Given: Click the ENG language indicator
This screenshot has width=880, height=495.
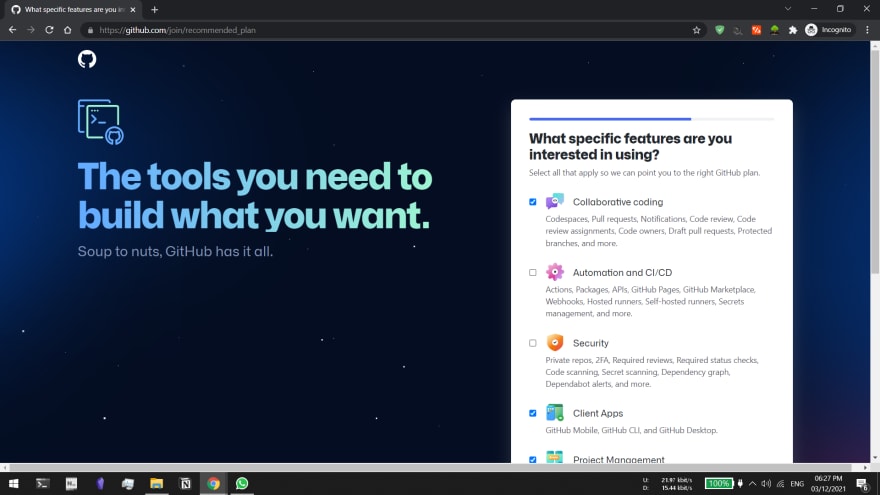Looking at the screenshot, I should [x=797, y=483].
